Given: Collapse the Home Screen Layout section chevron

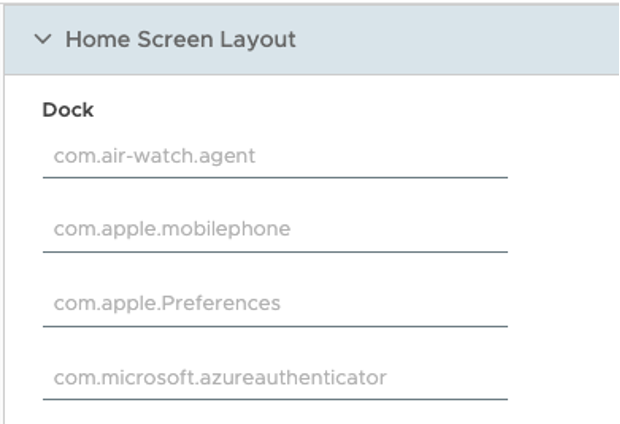Looking at the screenshot, I should pos(42,40).
